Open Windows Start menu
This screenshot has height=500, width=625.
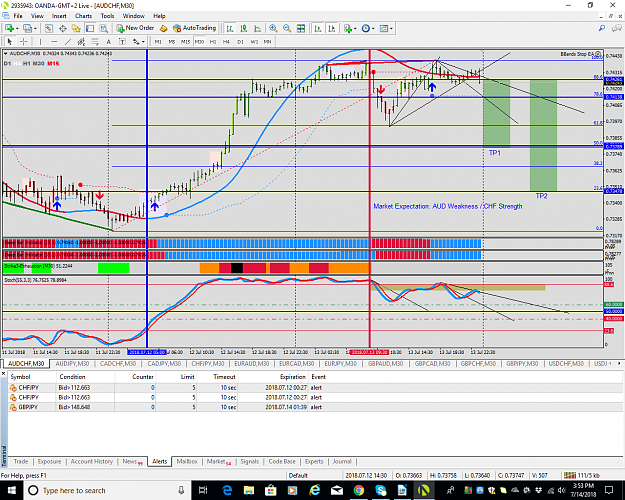click(12, 490)
